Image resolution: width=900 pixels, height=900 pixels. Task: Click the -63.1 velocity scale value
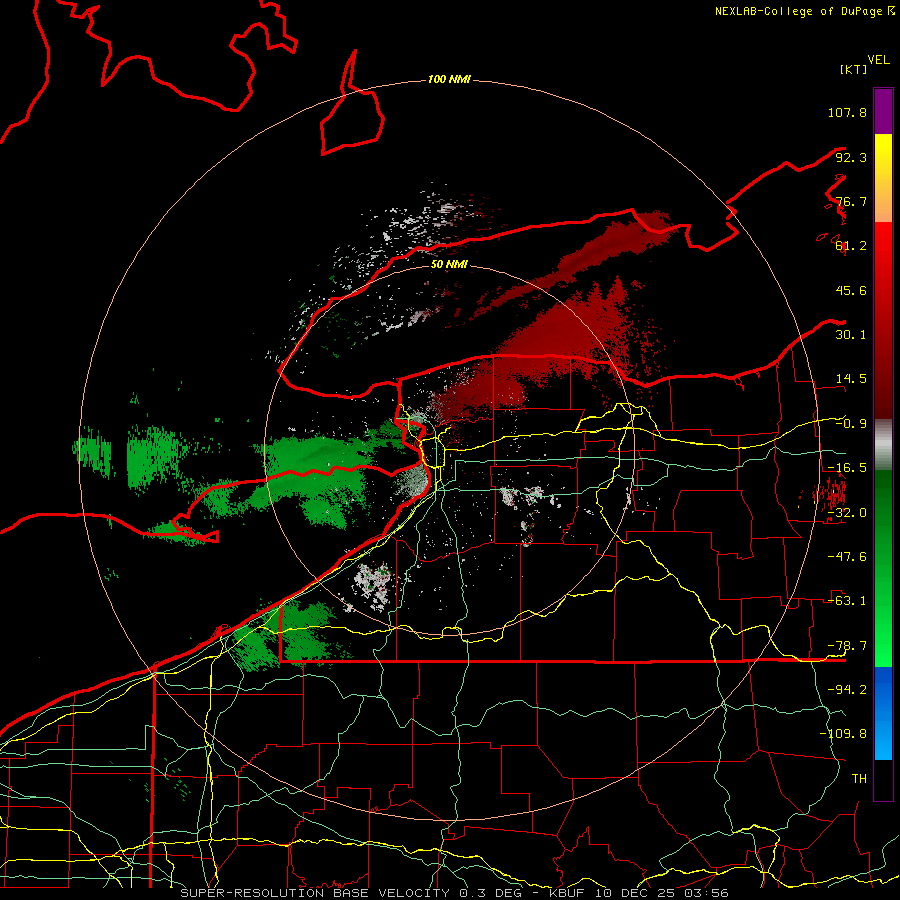pyautogui.click(x=847, y=601)
